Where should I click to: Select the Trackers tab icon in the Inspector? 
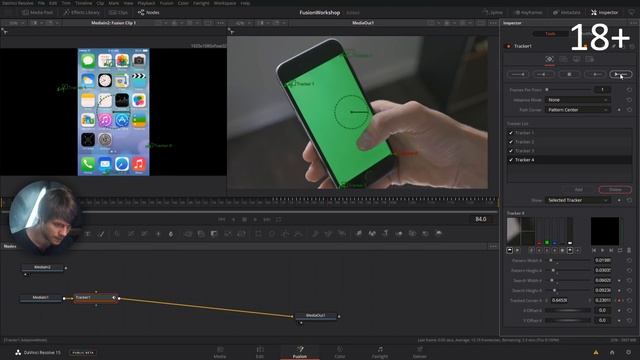(549, 60)
